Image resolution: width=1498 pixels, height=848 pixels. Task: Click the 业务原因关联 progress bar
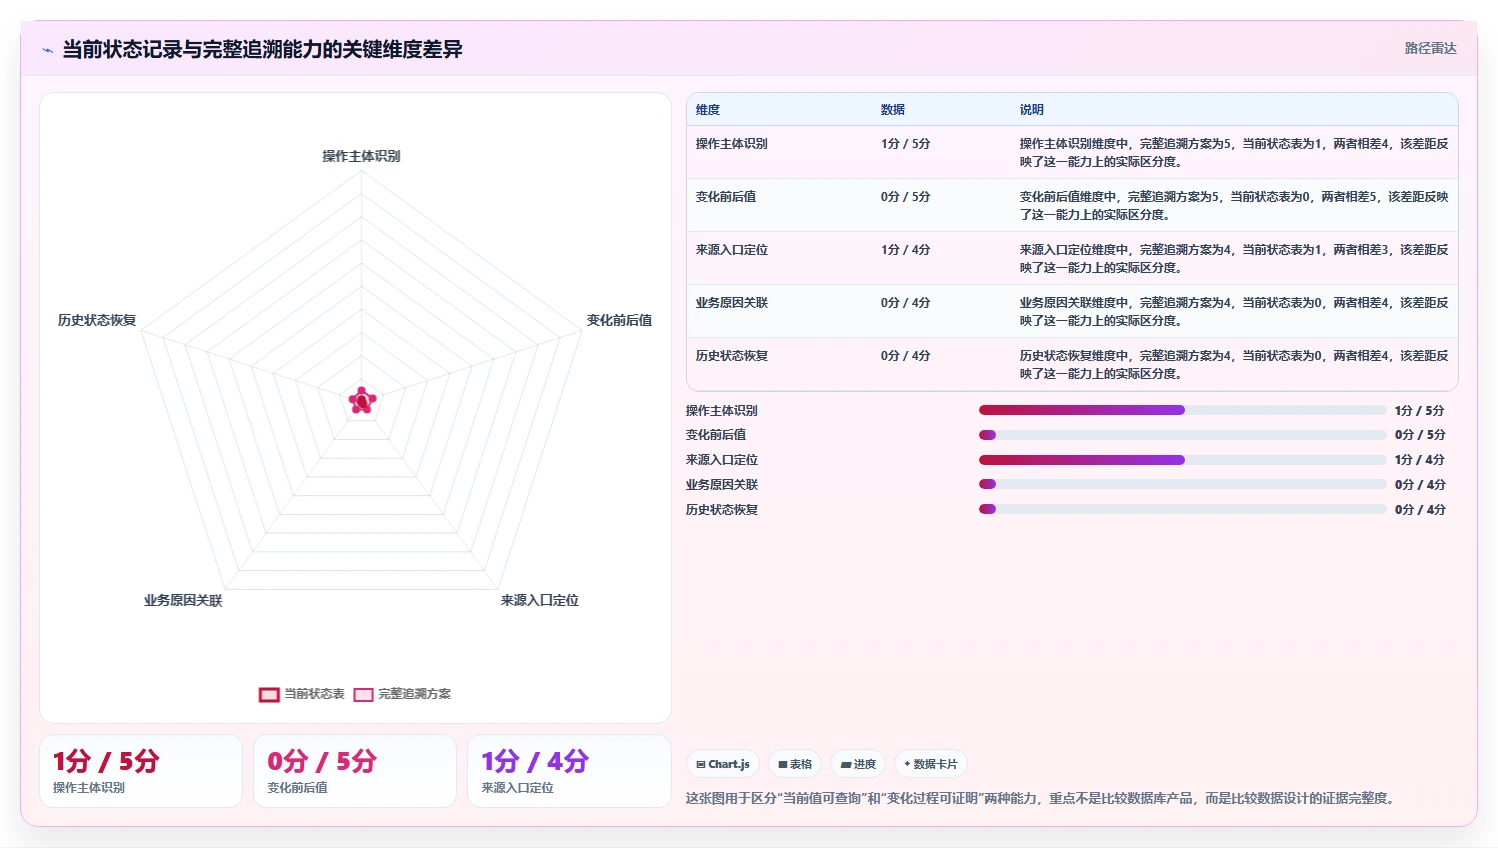[x=1183, y=484]
